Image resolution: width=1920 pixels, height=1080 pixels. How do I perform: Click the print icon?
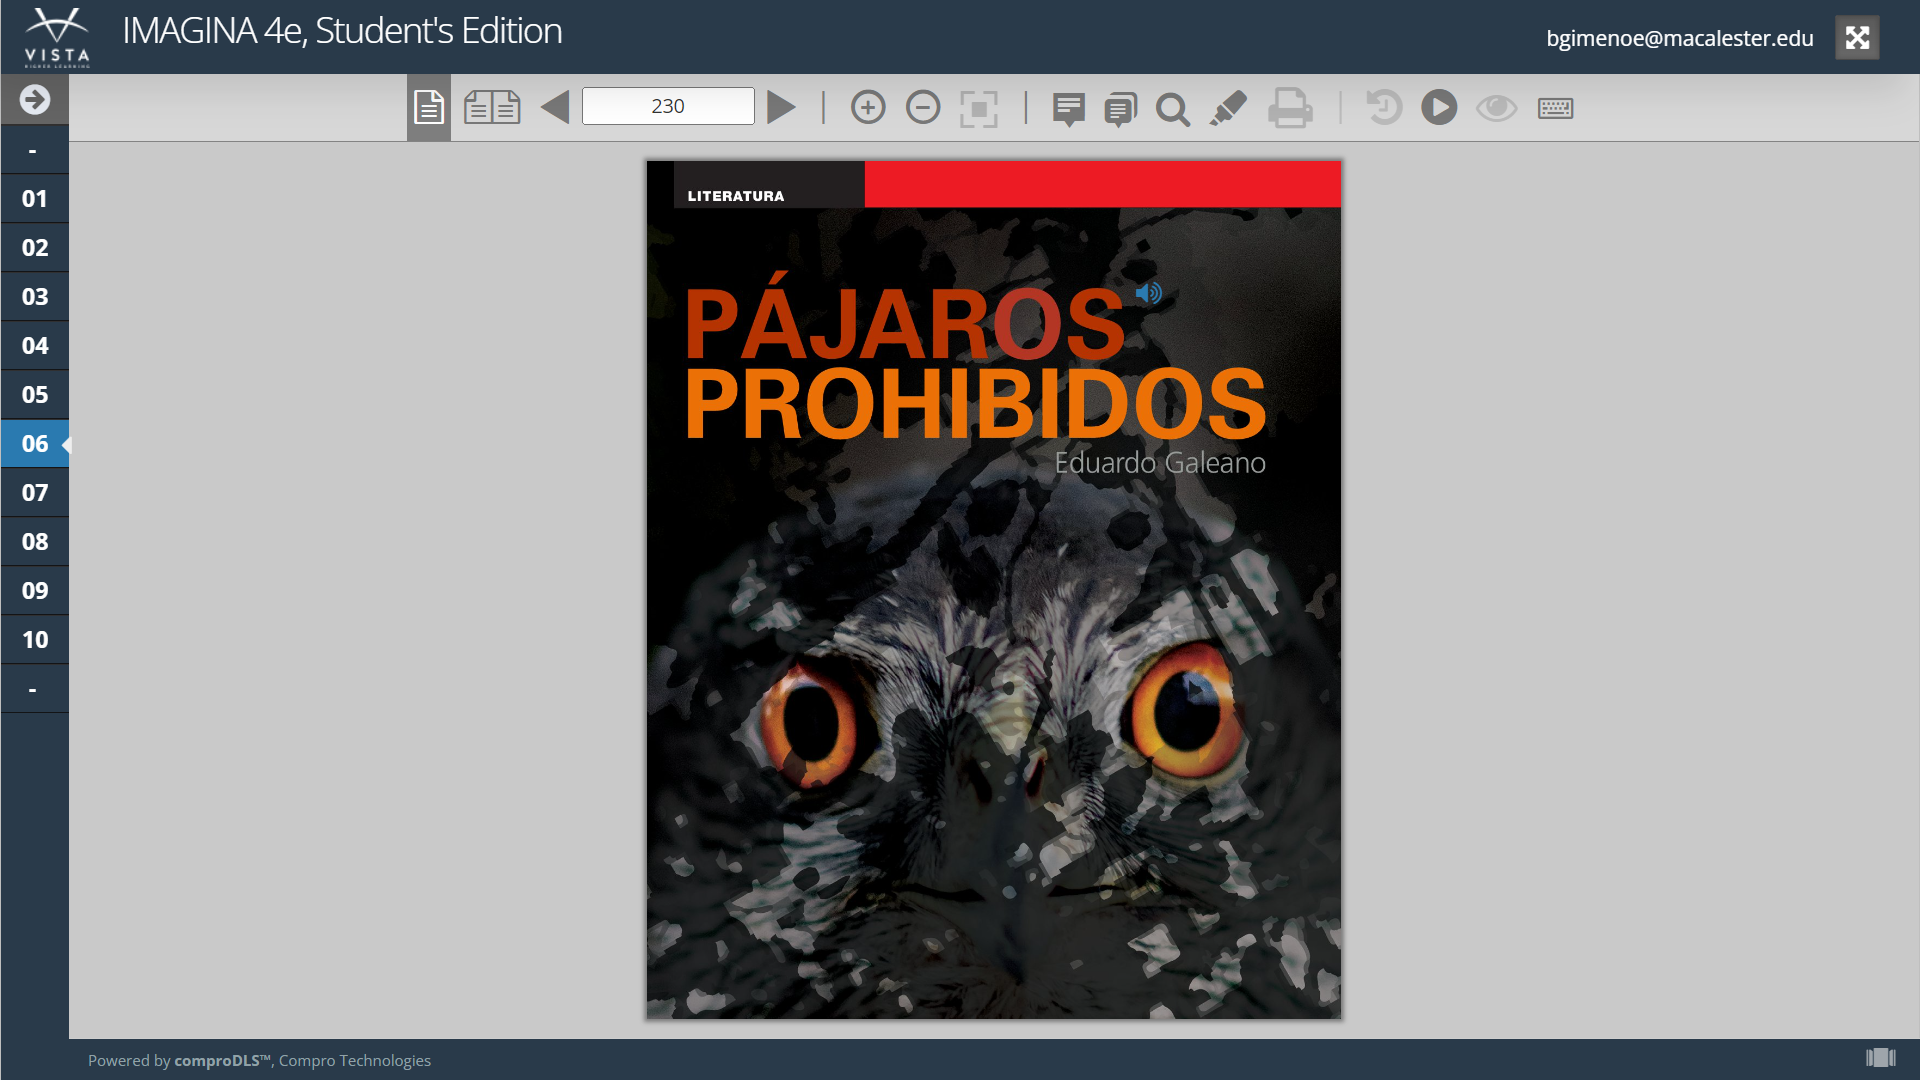pos(1290,108)
